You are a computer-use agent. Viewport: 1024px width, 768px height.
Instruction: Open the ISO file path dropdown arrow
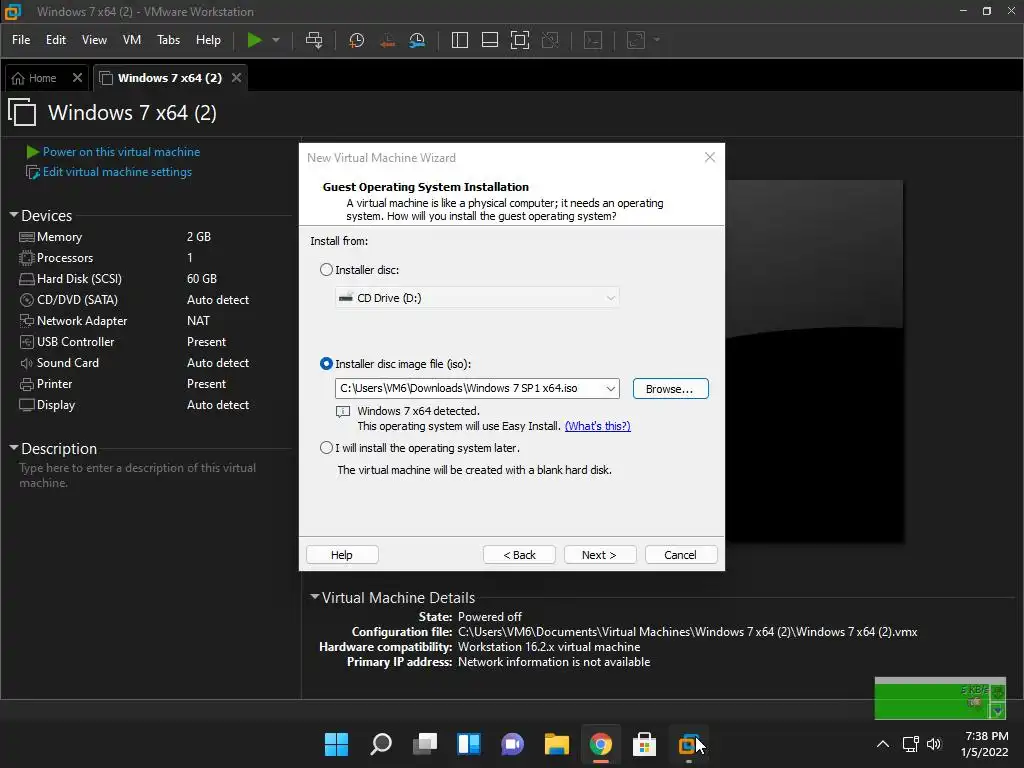tap(610, 389)
